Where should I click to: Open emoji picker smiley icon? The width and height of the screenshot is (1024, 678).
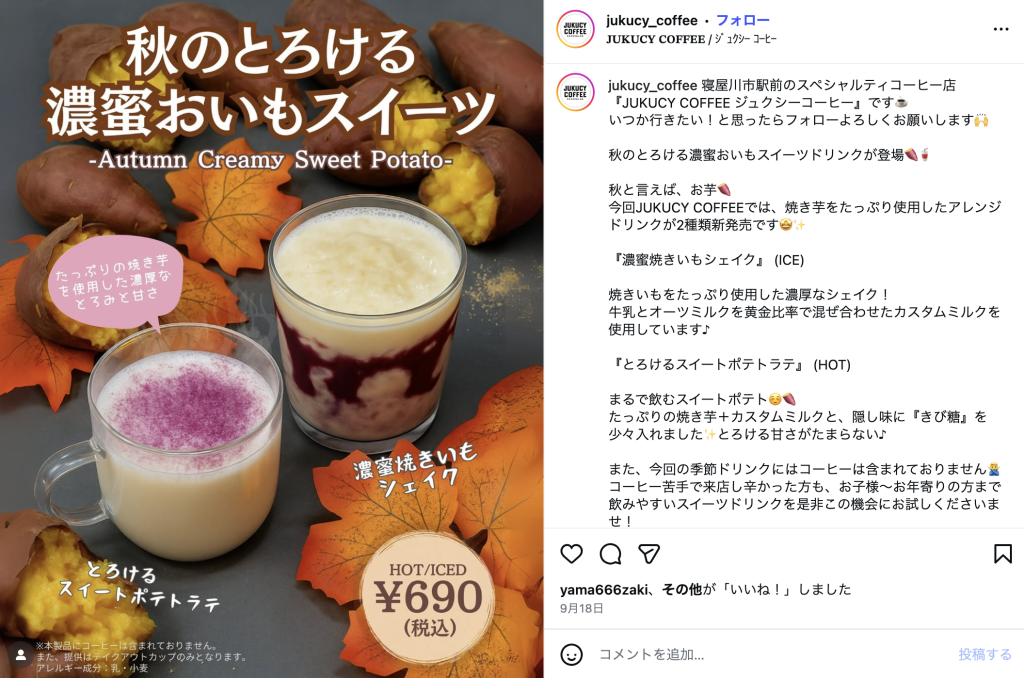coord(571,654)
